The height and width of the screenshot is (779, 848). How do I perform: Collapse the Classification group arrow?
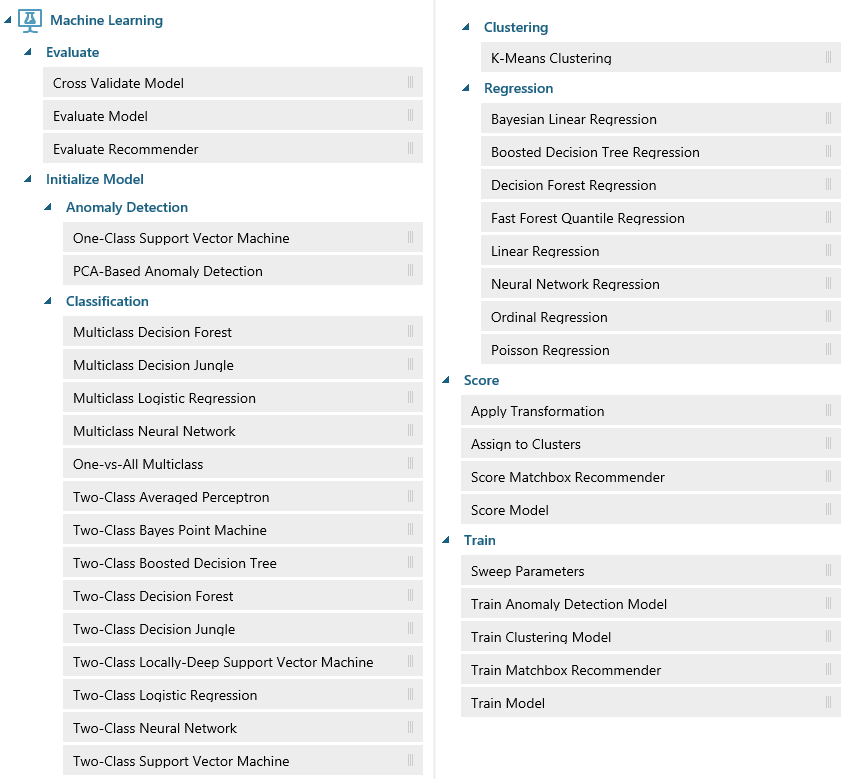point(48,302)
